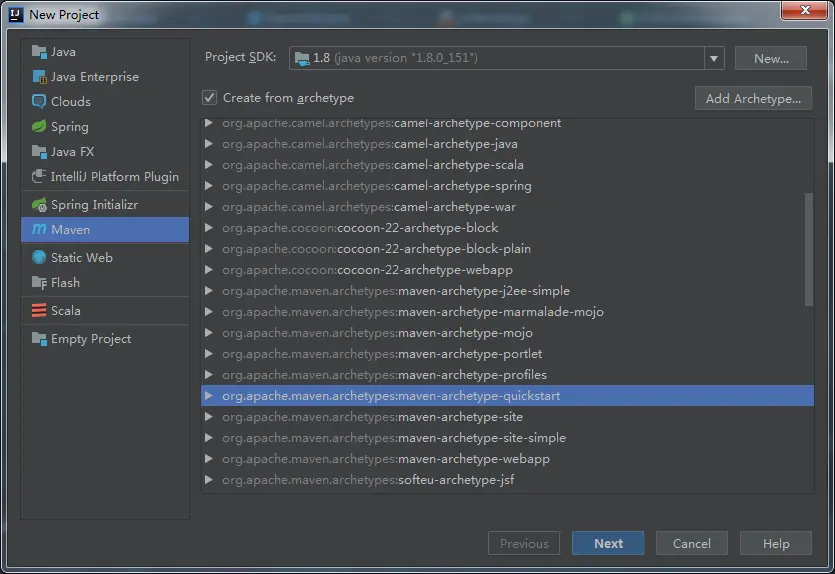The width and height of the screenshot is (835, 574).
Task: Click the Spring Initializr icon
Action: click(x=39, y=204)
